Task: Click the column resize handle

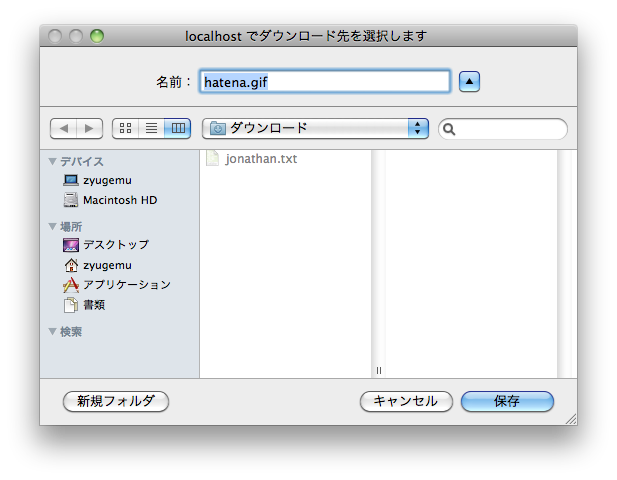Action: [379, 370]
